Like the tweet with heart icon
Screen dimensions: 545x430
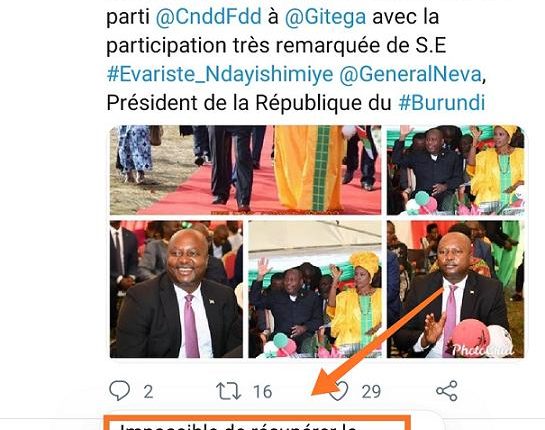(x=339, y=391)
